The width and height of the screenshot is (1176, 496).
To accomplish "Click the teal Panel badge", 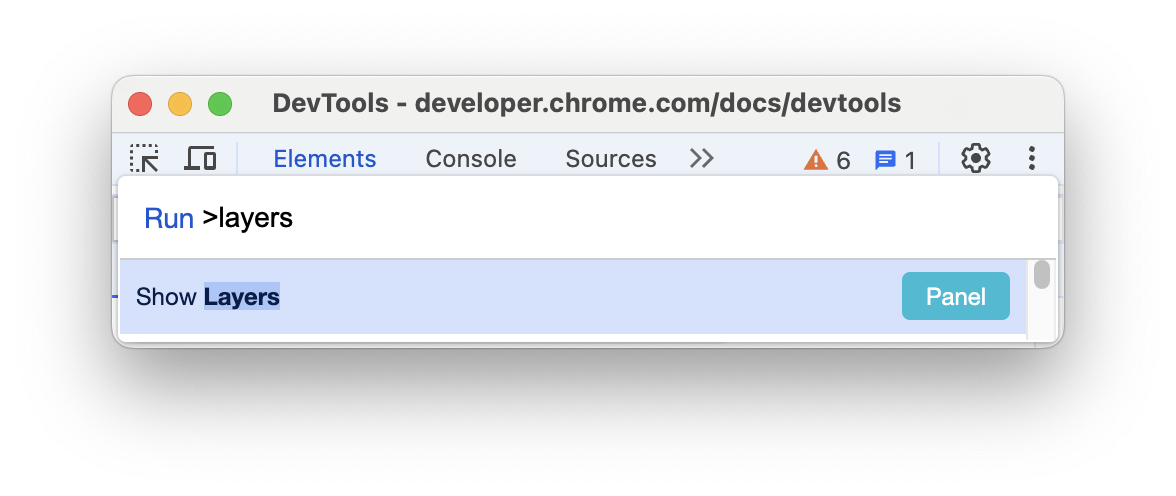I will 956,297.
